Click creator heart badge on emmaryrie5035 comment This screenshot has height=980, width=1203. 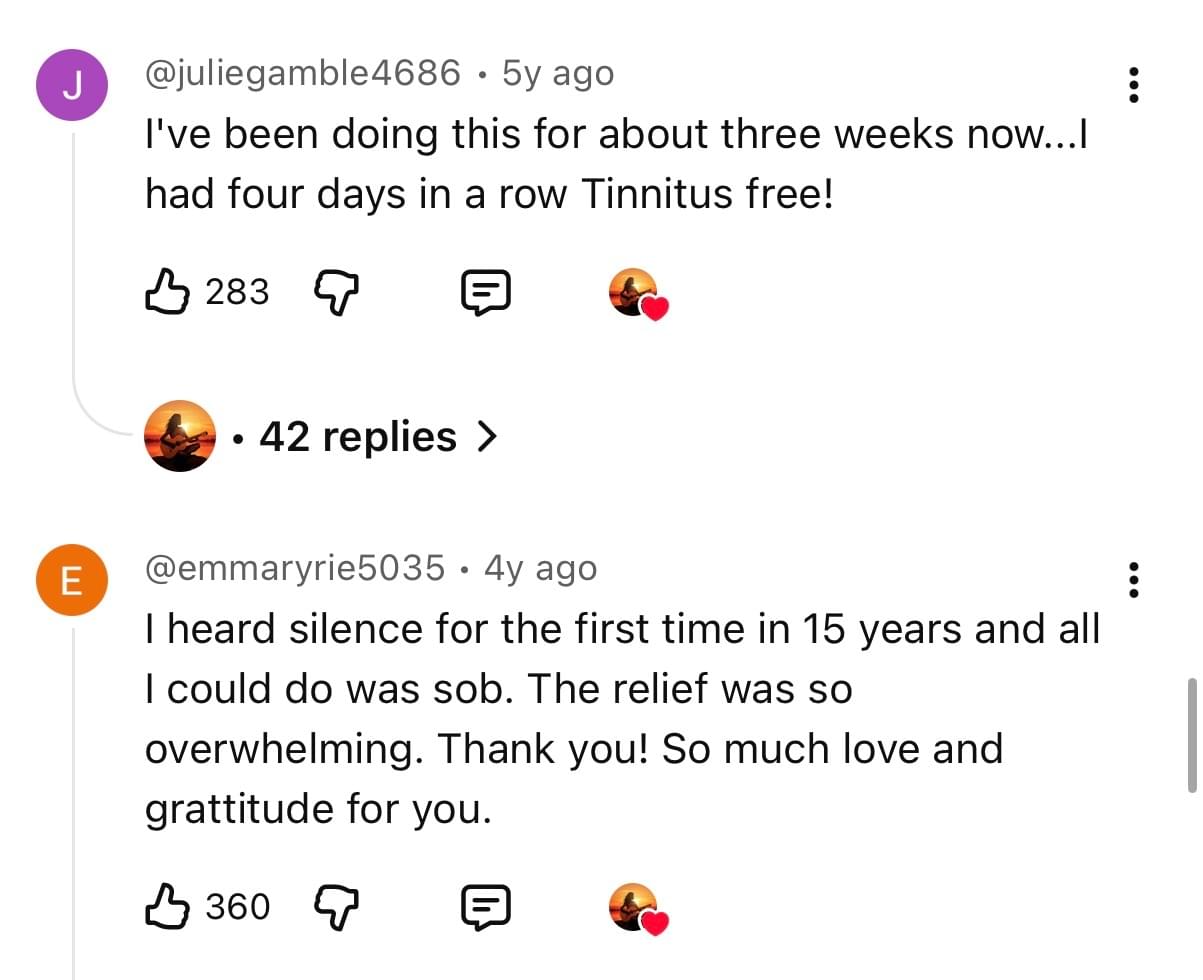pos(636,908)
